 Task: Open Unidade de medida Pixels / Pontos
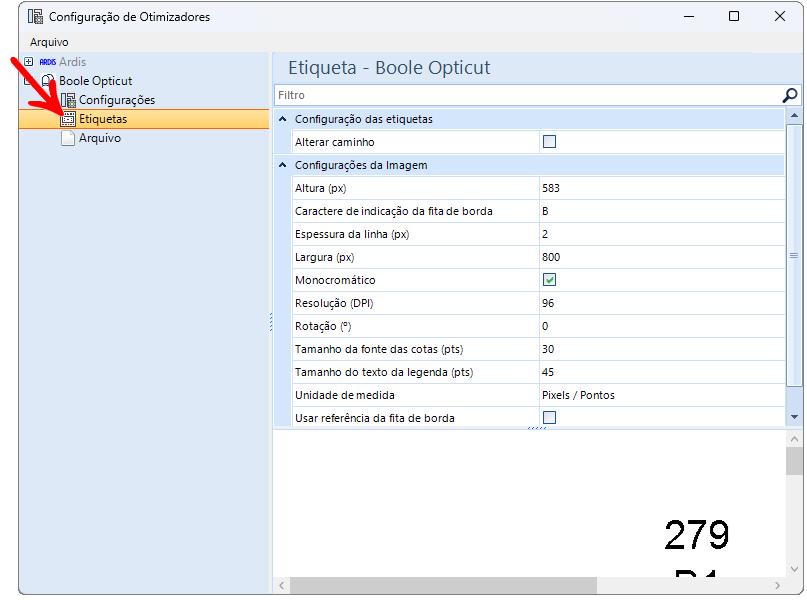(x=662, y=395)
